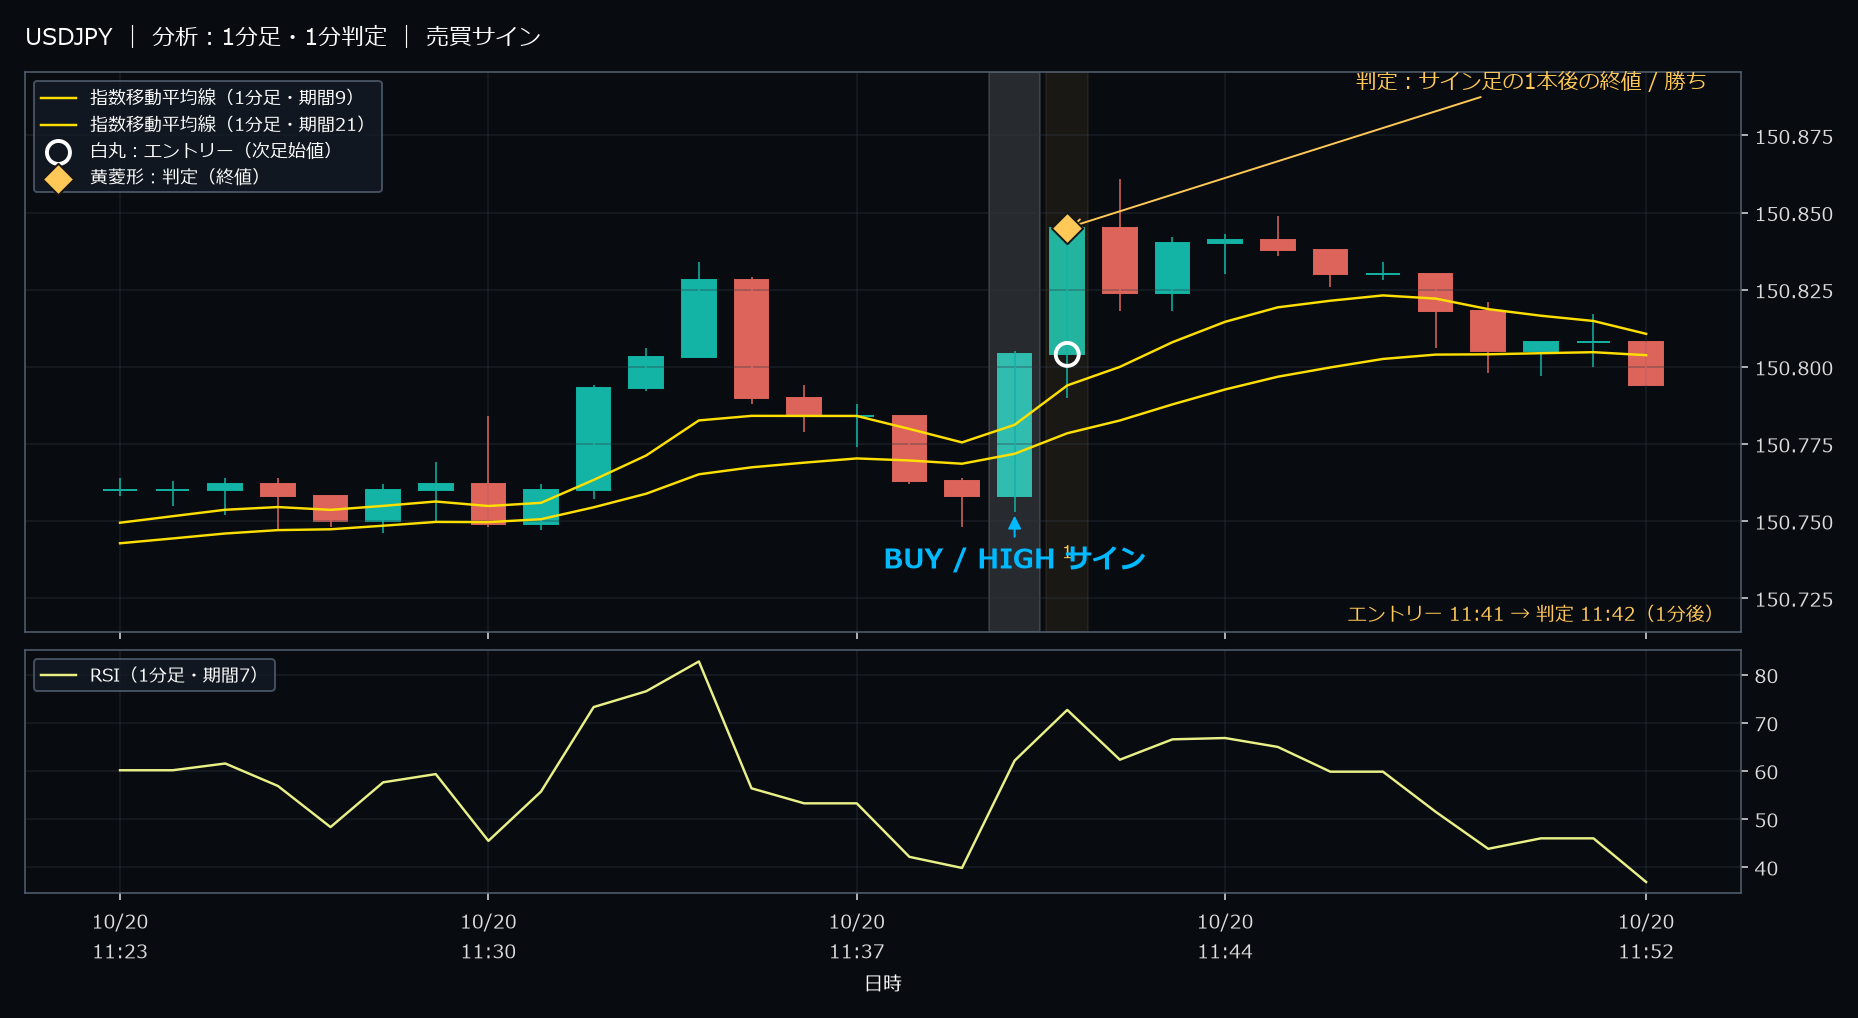Click the 日時 x-axis title
The image size is (1858, 1018).
[883, 983]
